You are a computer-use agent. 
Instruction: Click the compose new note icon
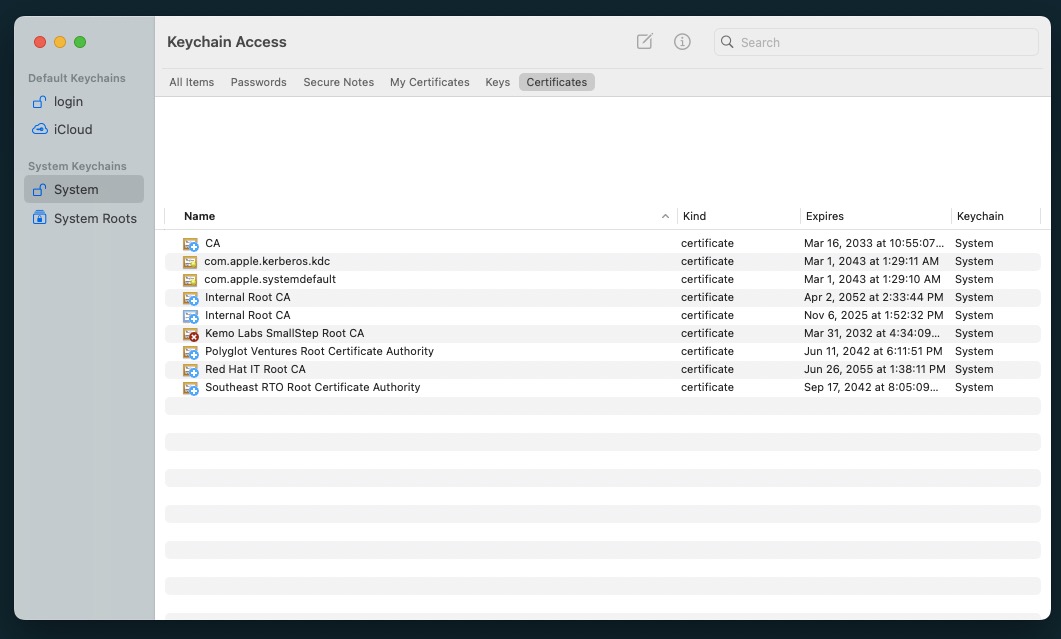[645, 42]
